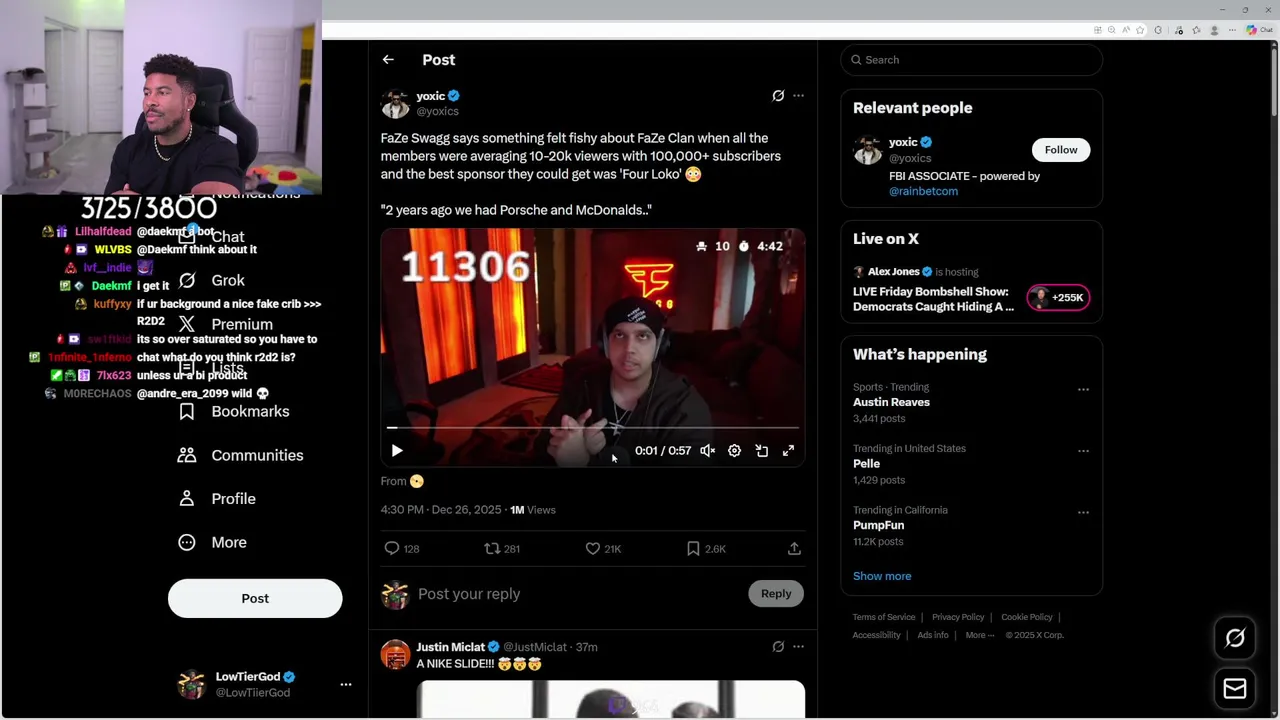Go back with the Post arrow
Image resolution: width=1280 pixels, height=720 pixels.
[x=388, y=60]
